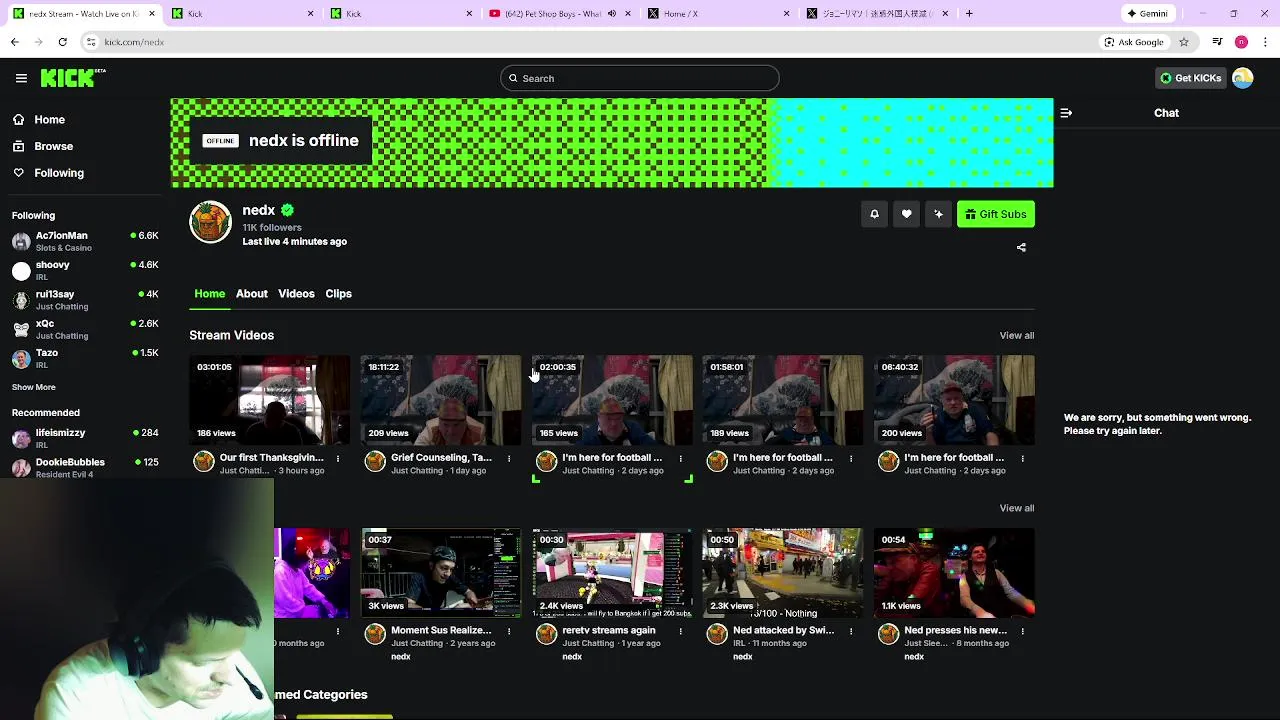The image size is (1280, 720).
Task: Click the sparkle icon beside Gift Subs
Action: 938,214
